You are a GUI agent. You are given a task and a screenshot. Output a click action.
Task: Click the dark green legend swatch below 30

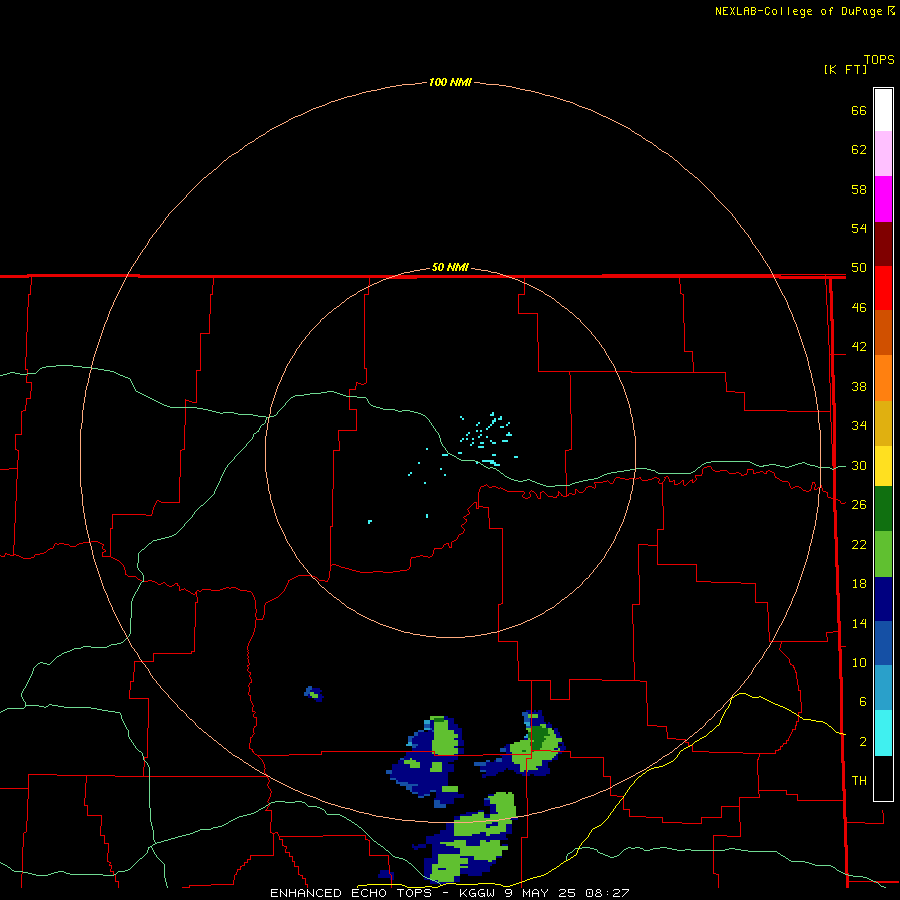click(883, 509)
